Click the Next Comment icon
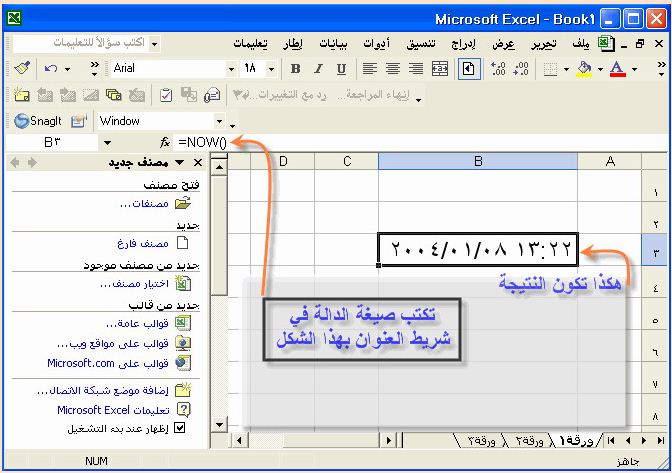Viewport: 672px width, 473px height. point(68,95)
